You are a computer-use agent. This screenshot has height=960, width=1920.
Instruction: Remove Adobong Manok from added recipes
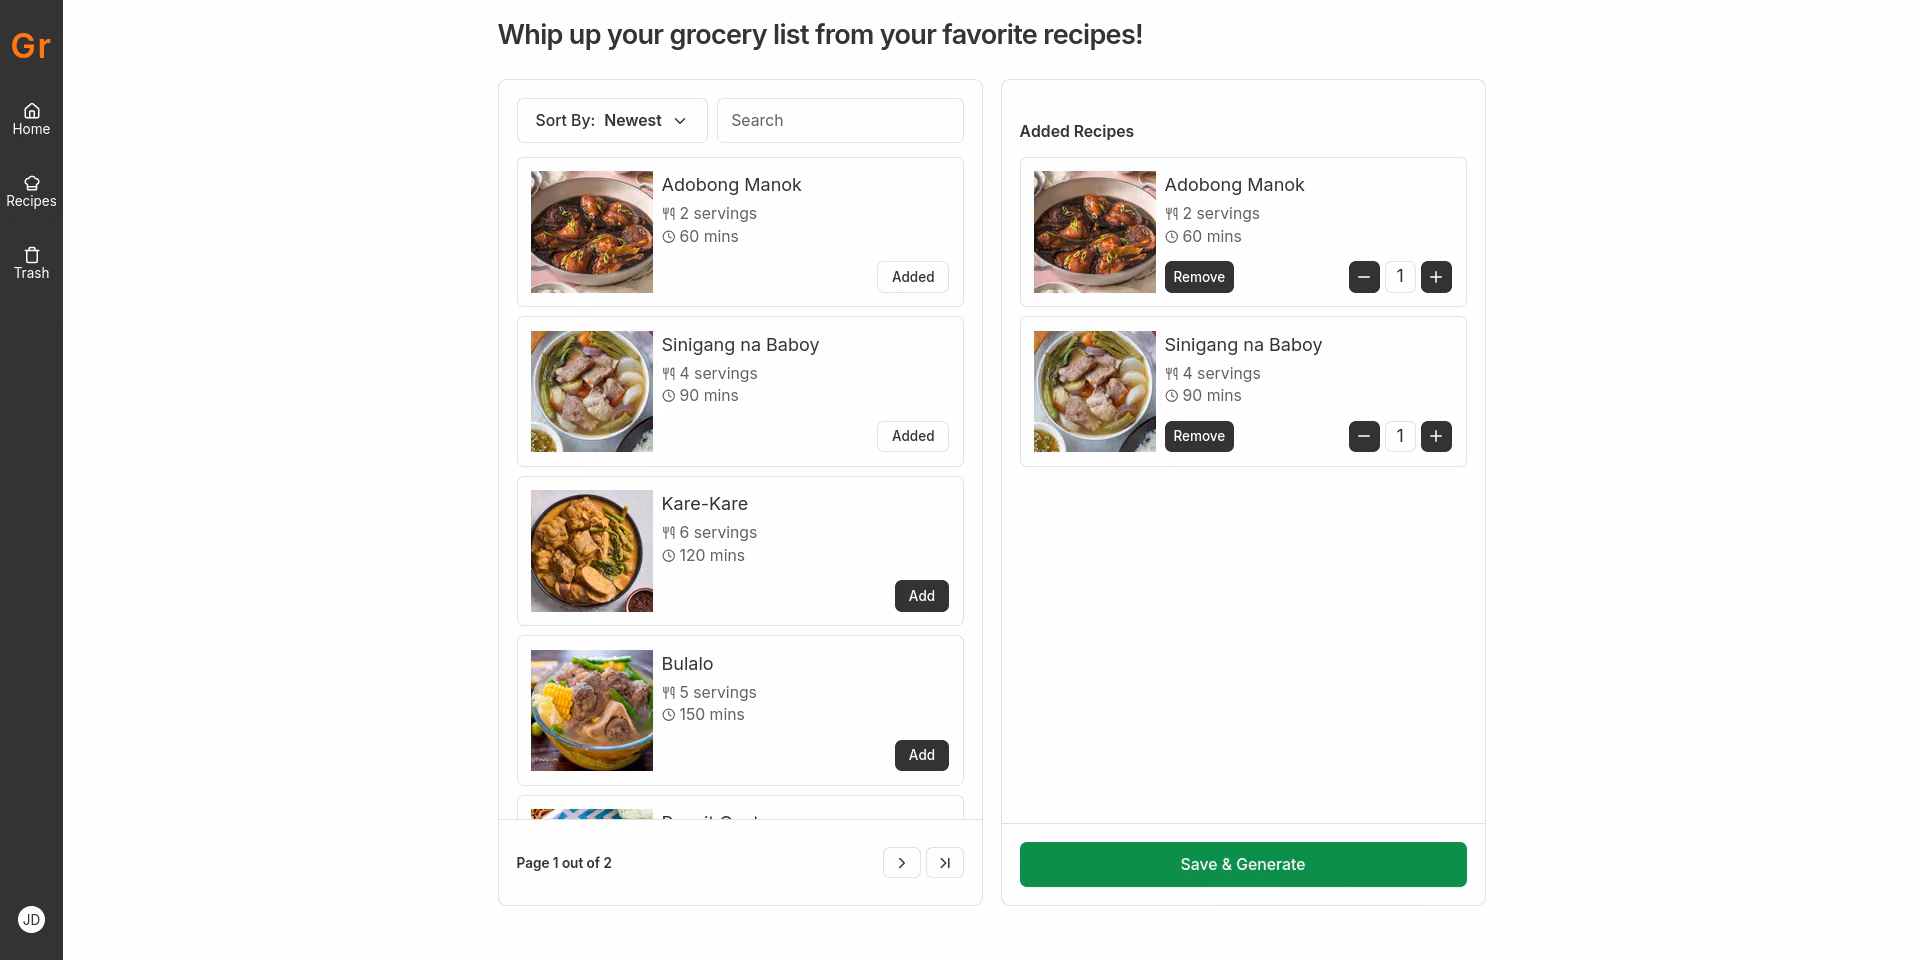point(1199,277)
